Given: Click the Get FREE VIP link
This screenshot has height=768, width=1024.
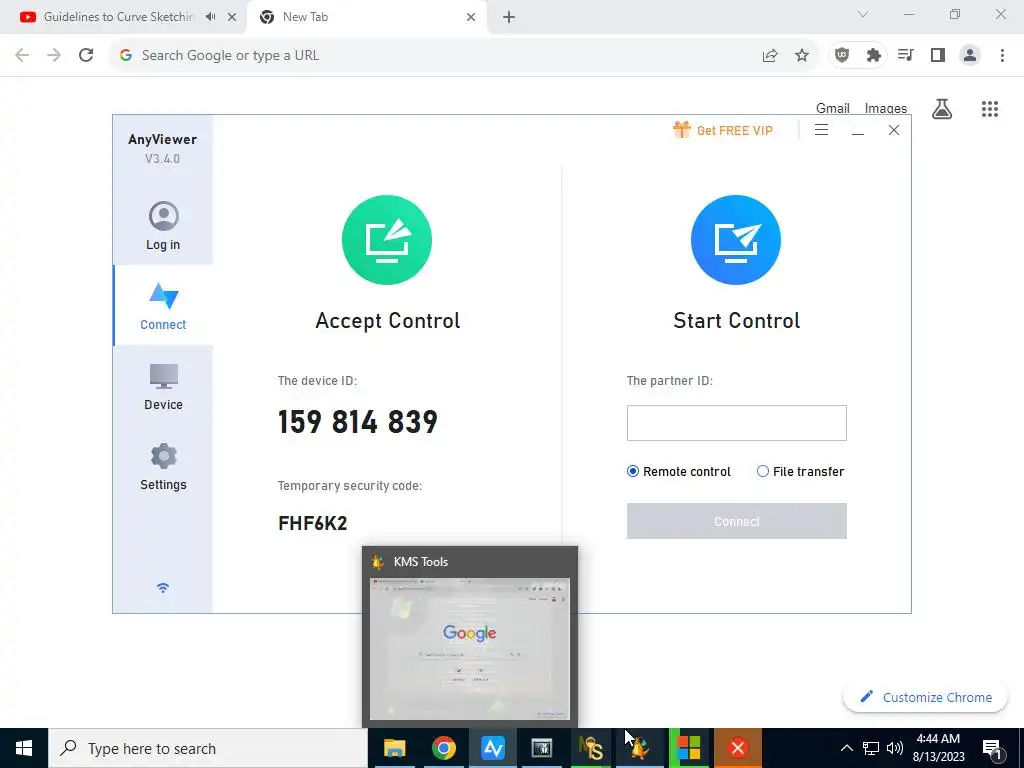Looking at the screenshot, I should coord(735,131).
